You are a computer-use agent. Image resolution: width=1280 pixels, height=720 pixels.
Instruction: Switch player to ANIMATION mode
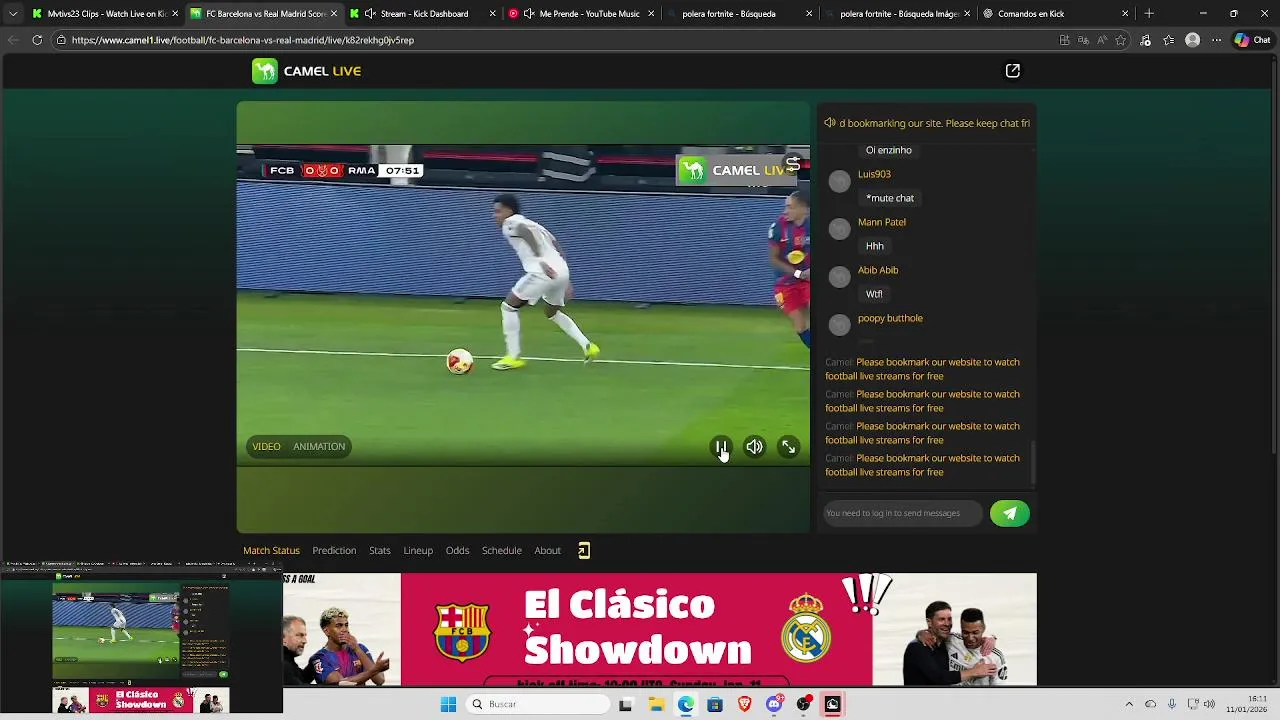point(319,447)
